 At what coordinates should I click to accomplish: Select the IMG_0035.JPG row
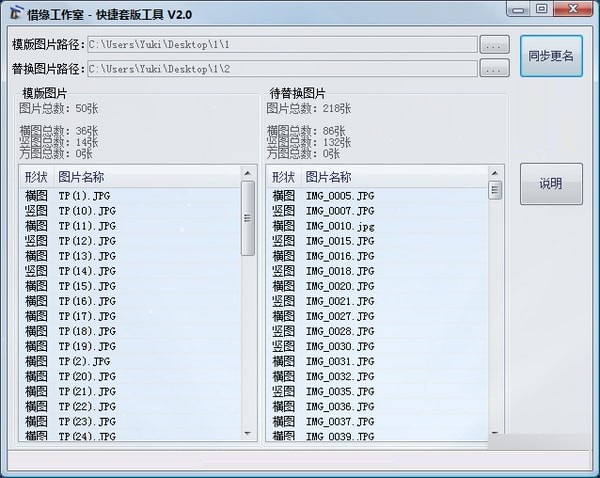coord(377,392)
